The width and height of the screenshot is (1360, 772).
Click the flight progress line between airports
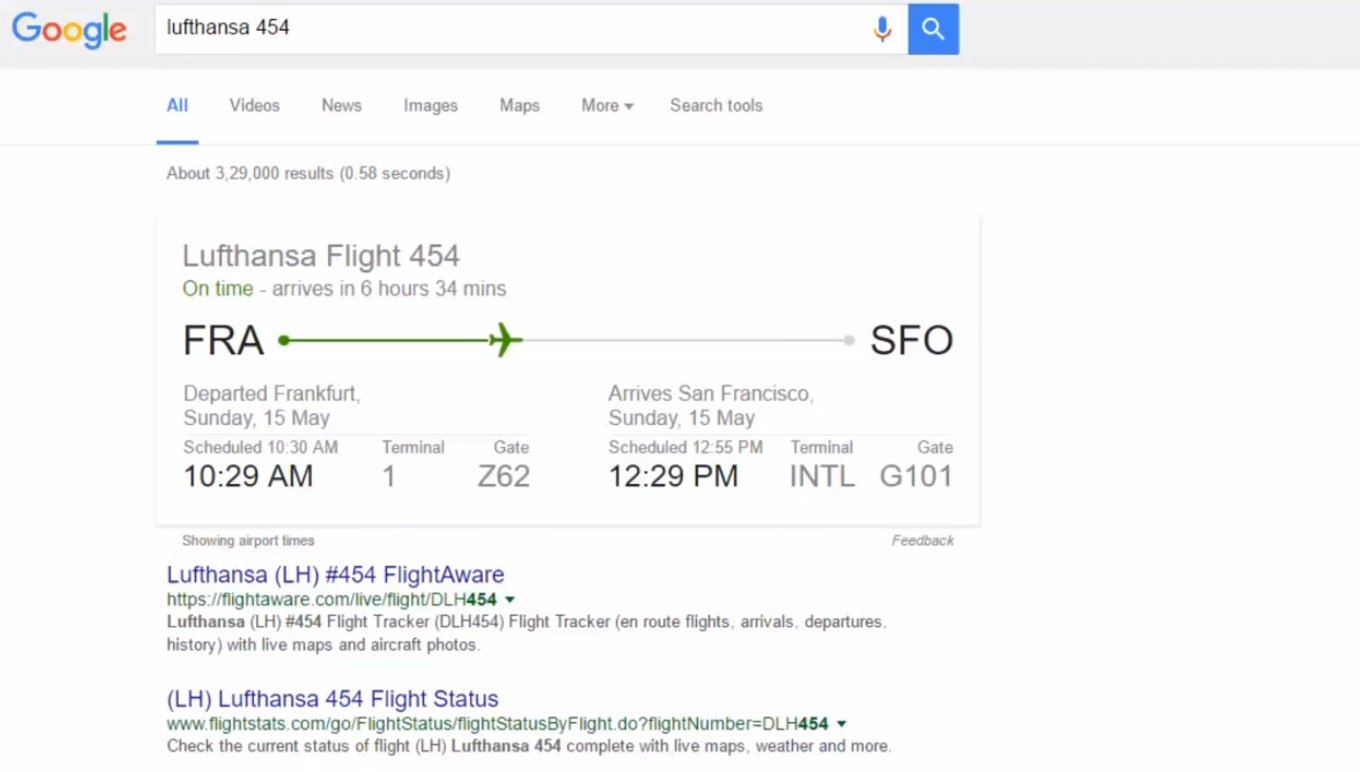[680, 340]
